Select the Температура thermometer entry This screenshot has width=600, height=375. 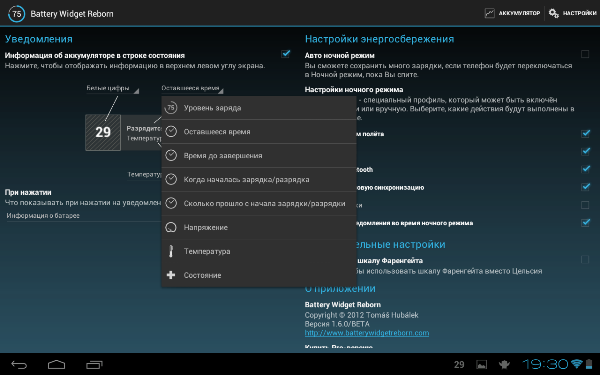click(x=259, y=251)
